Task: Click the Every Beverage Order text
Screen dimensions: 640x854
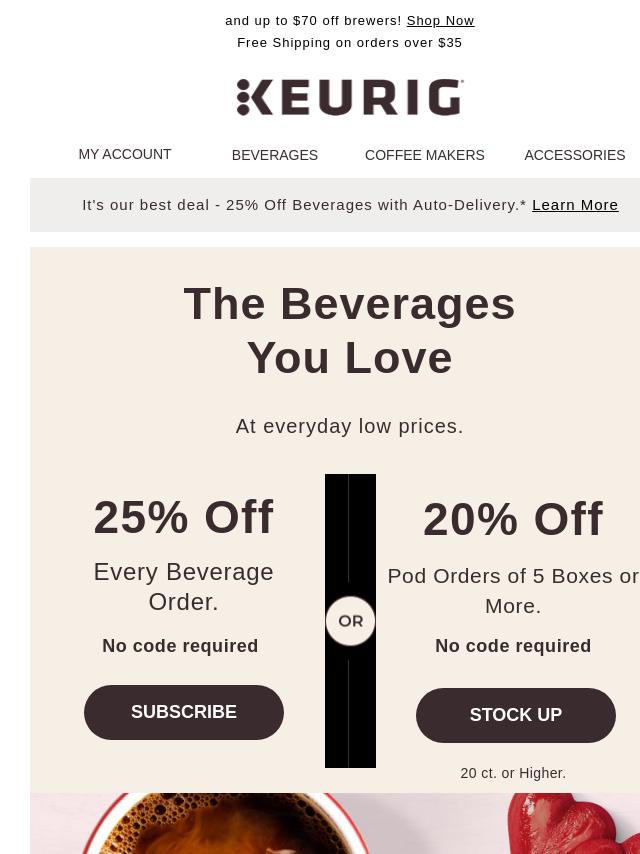Action: click(x=184, y=587)
